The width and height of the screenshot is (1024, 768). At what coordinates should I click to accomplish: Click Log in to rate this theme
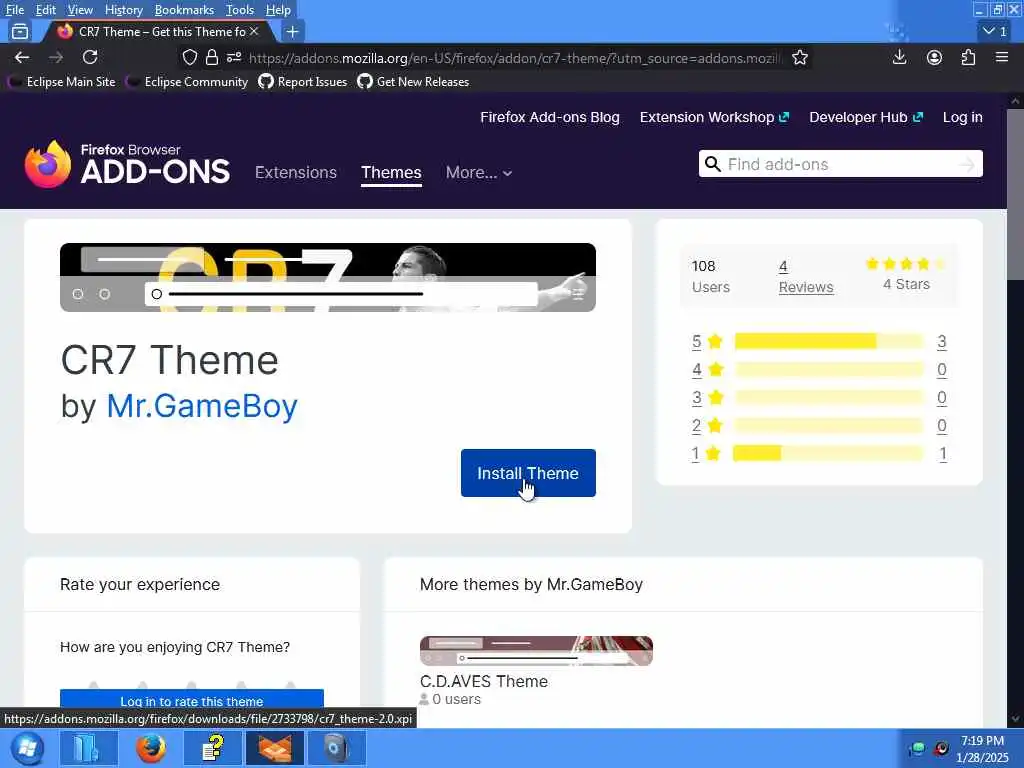click(x=192, y=701)
